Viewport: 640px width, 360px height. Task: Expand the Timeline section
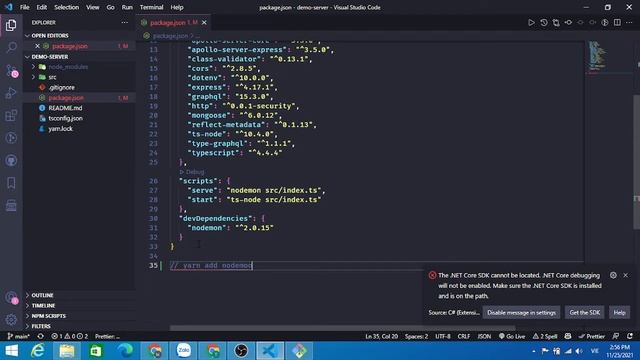43,305
